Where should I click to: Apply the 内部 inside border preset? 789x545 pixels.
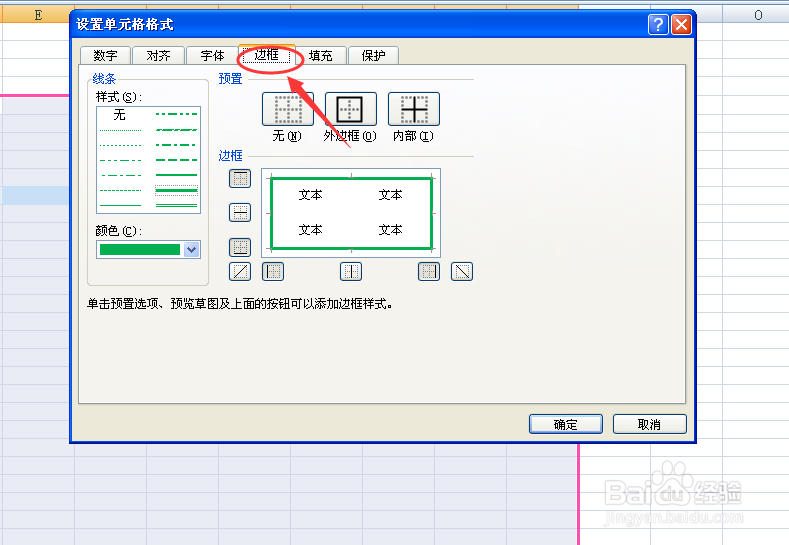(414, 109)
